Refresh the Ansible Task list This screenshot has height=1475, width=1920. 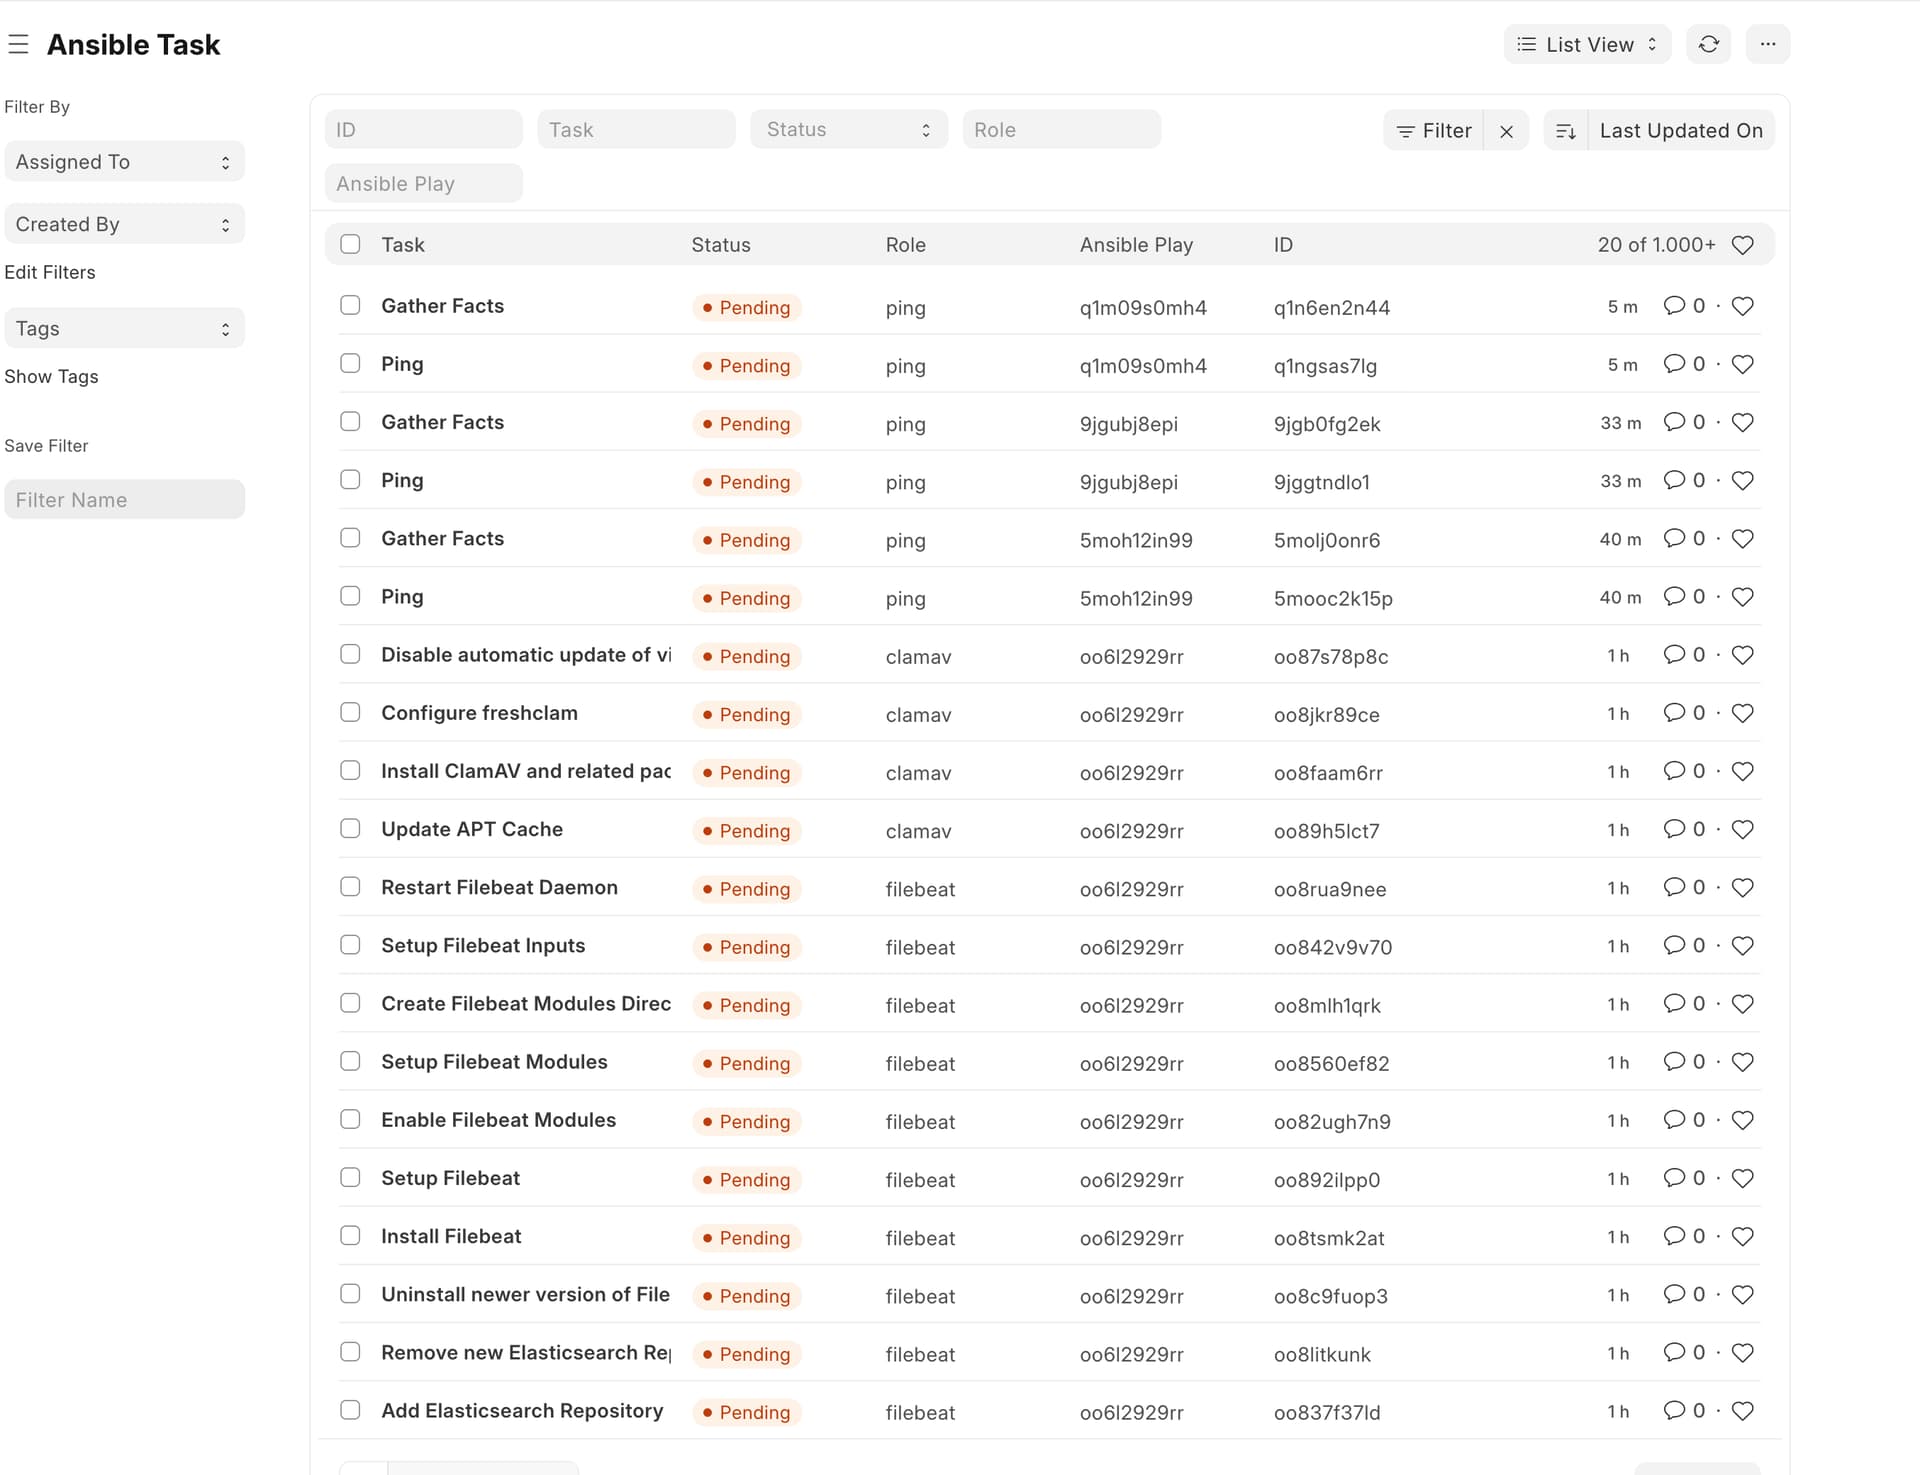click(1708, 44)
